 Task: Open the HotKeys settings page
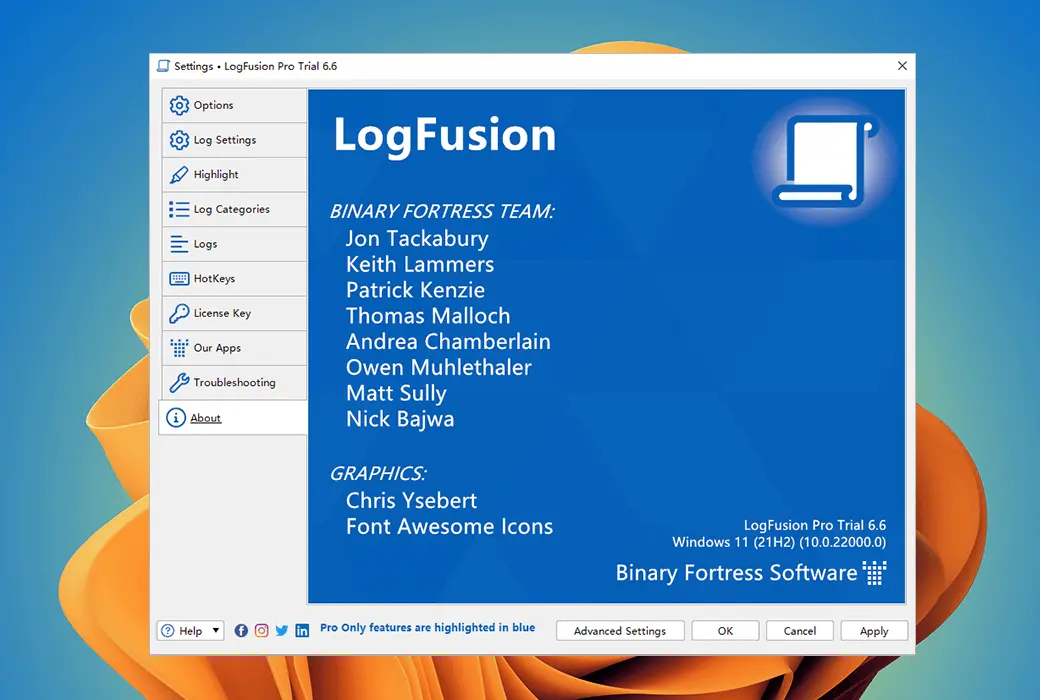coord(234,278)
